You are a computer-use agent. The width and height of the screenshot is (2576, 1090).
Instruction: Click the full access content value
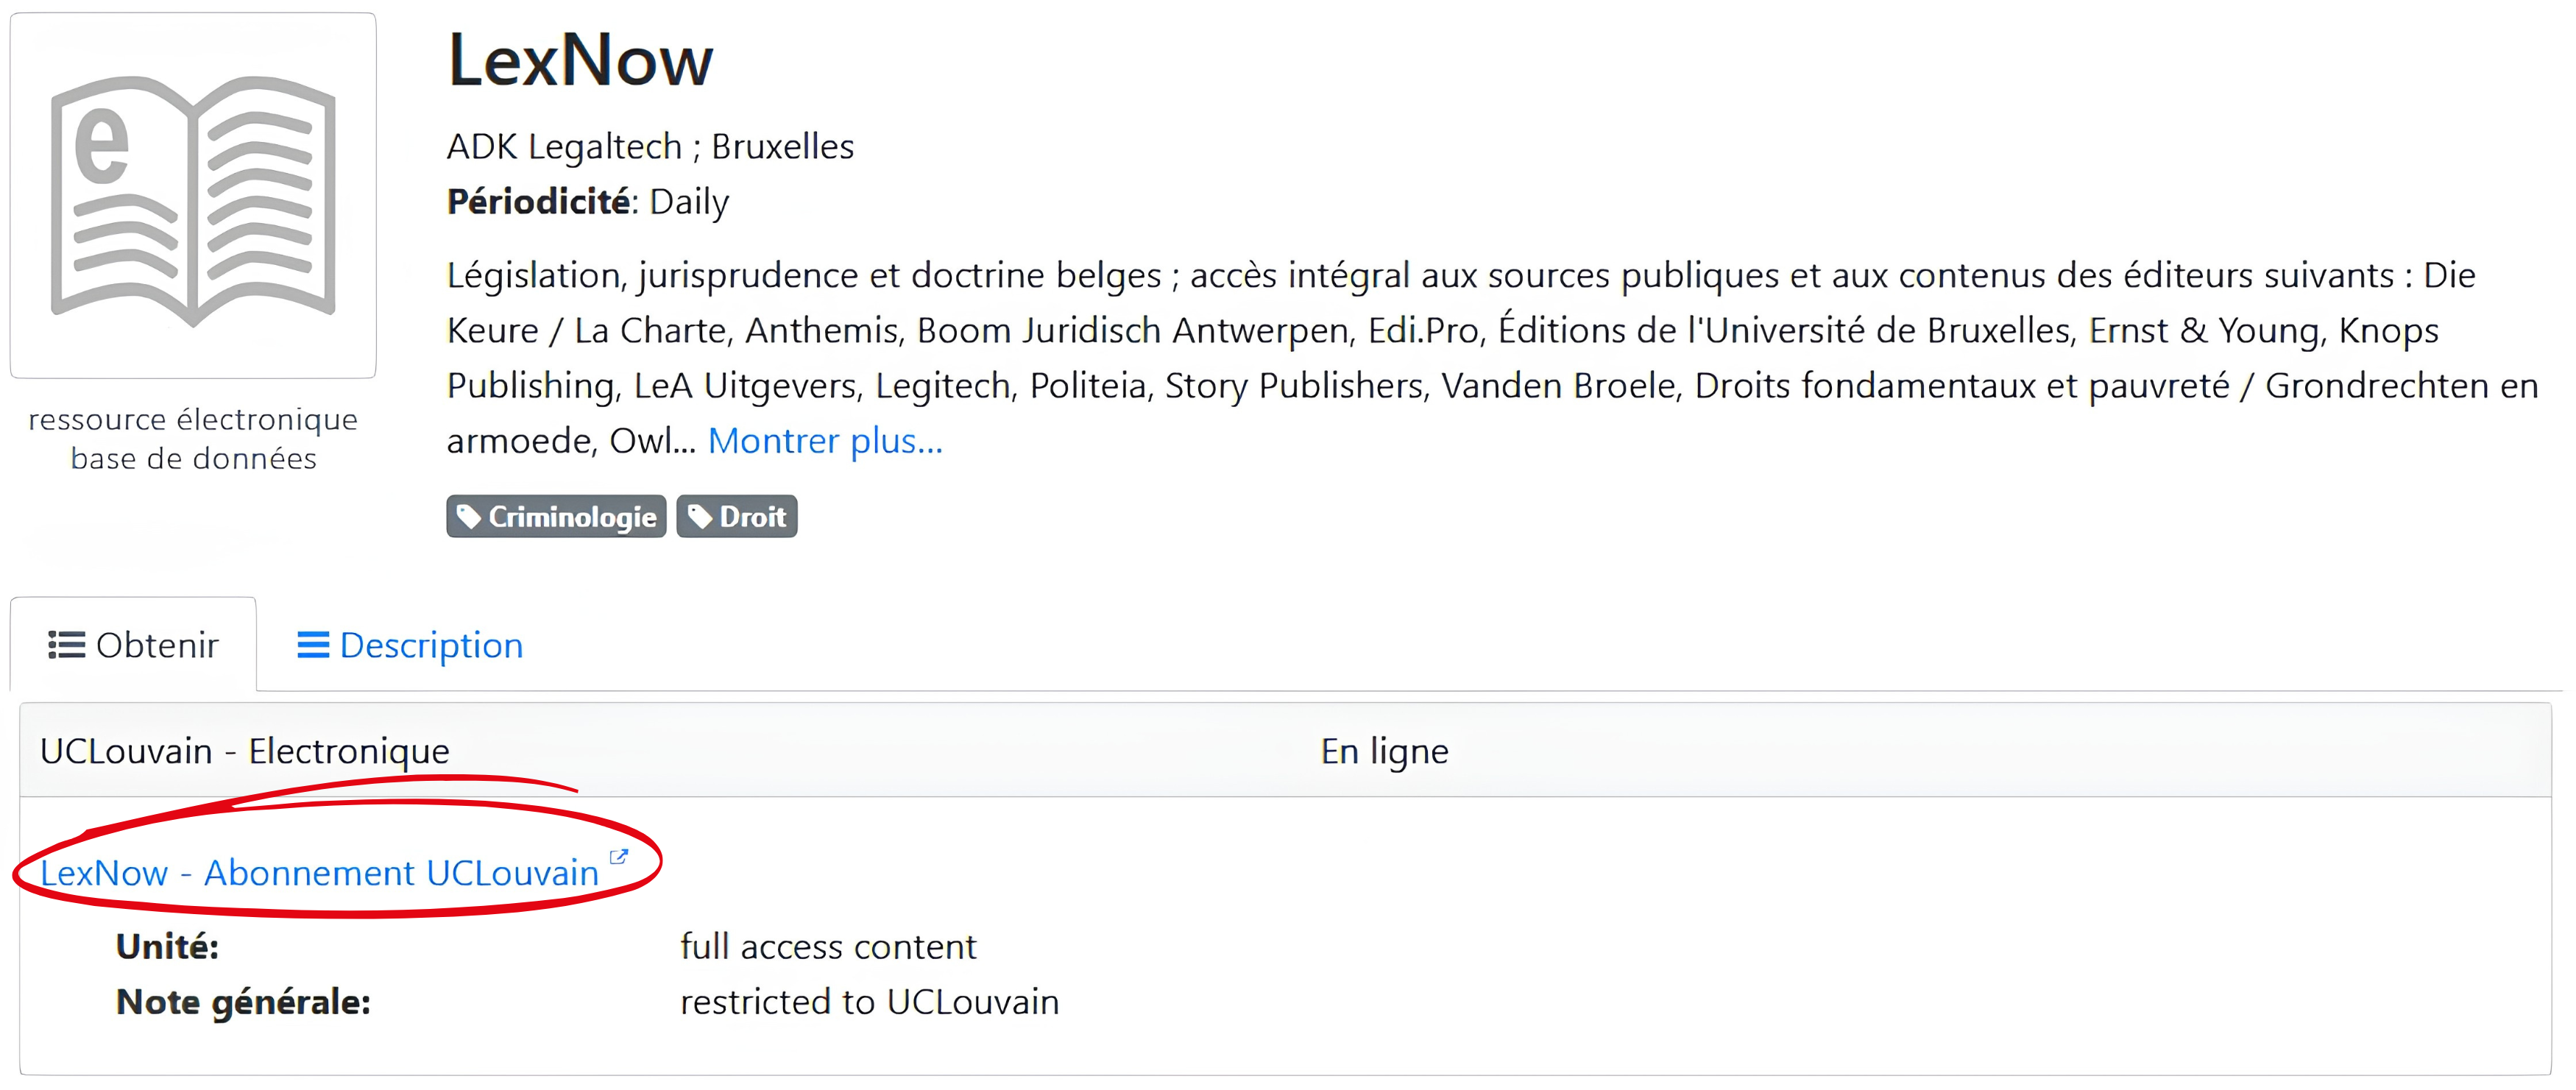829,947
